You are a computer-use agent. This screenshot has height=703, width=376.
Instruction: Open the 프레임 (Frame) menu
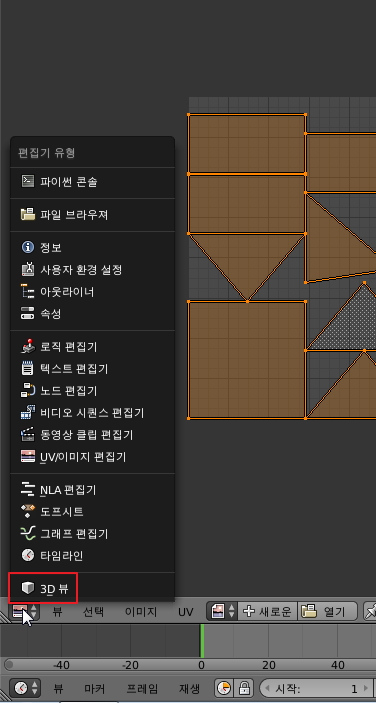tap(142, 688)
